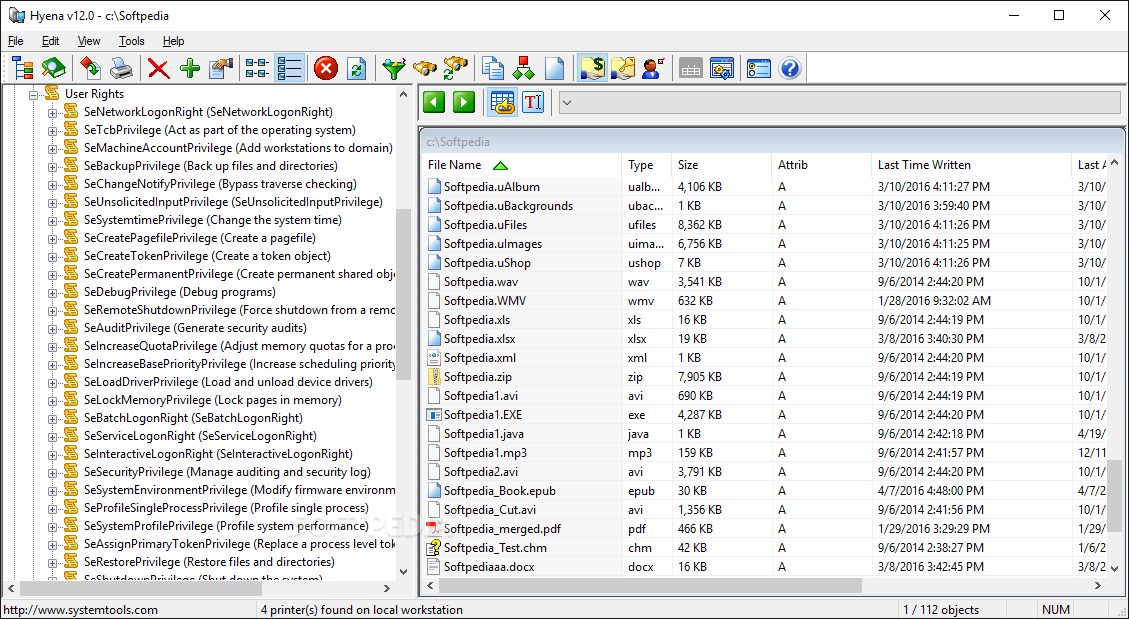The height and width of the screenshot is (619, 1129).
Task: Click the green back arrow button
Action: pyautogui.click(x=433, y=102)
